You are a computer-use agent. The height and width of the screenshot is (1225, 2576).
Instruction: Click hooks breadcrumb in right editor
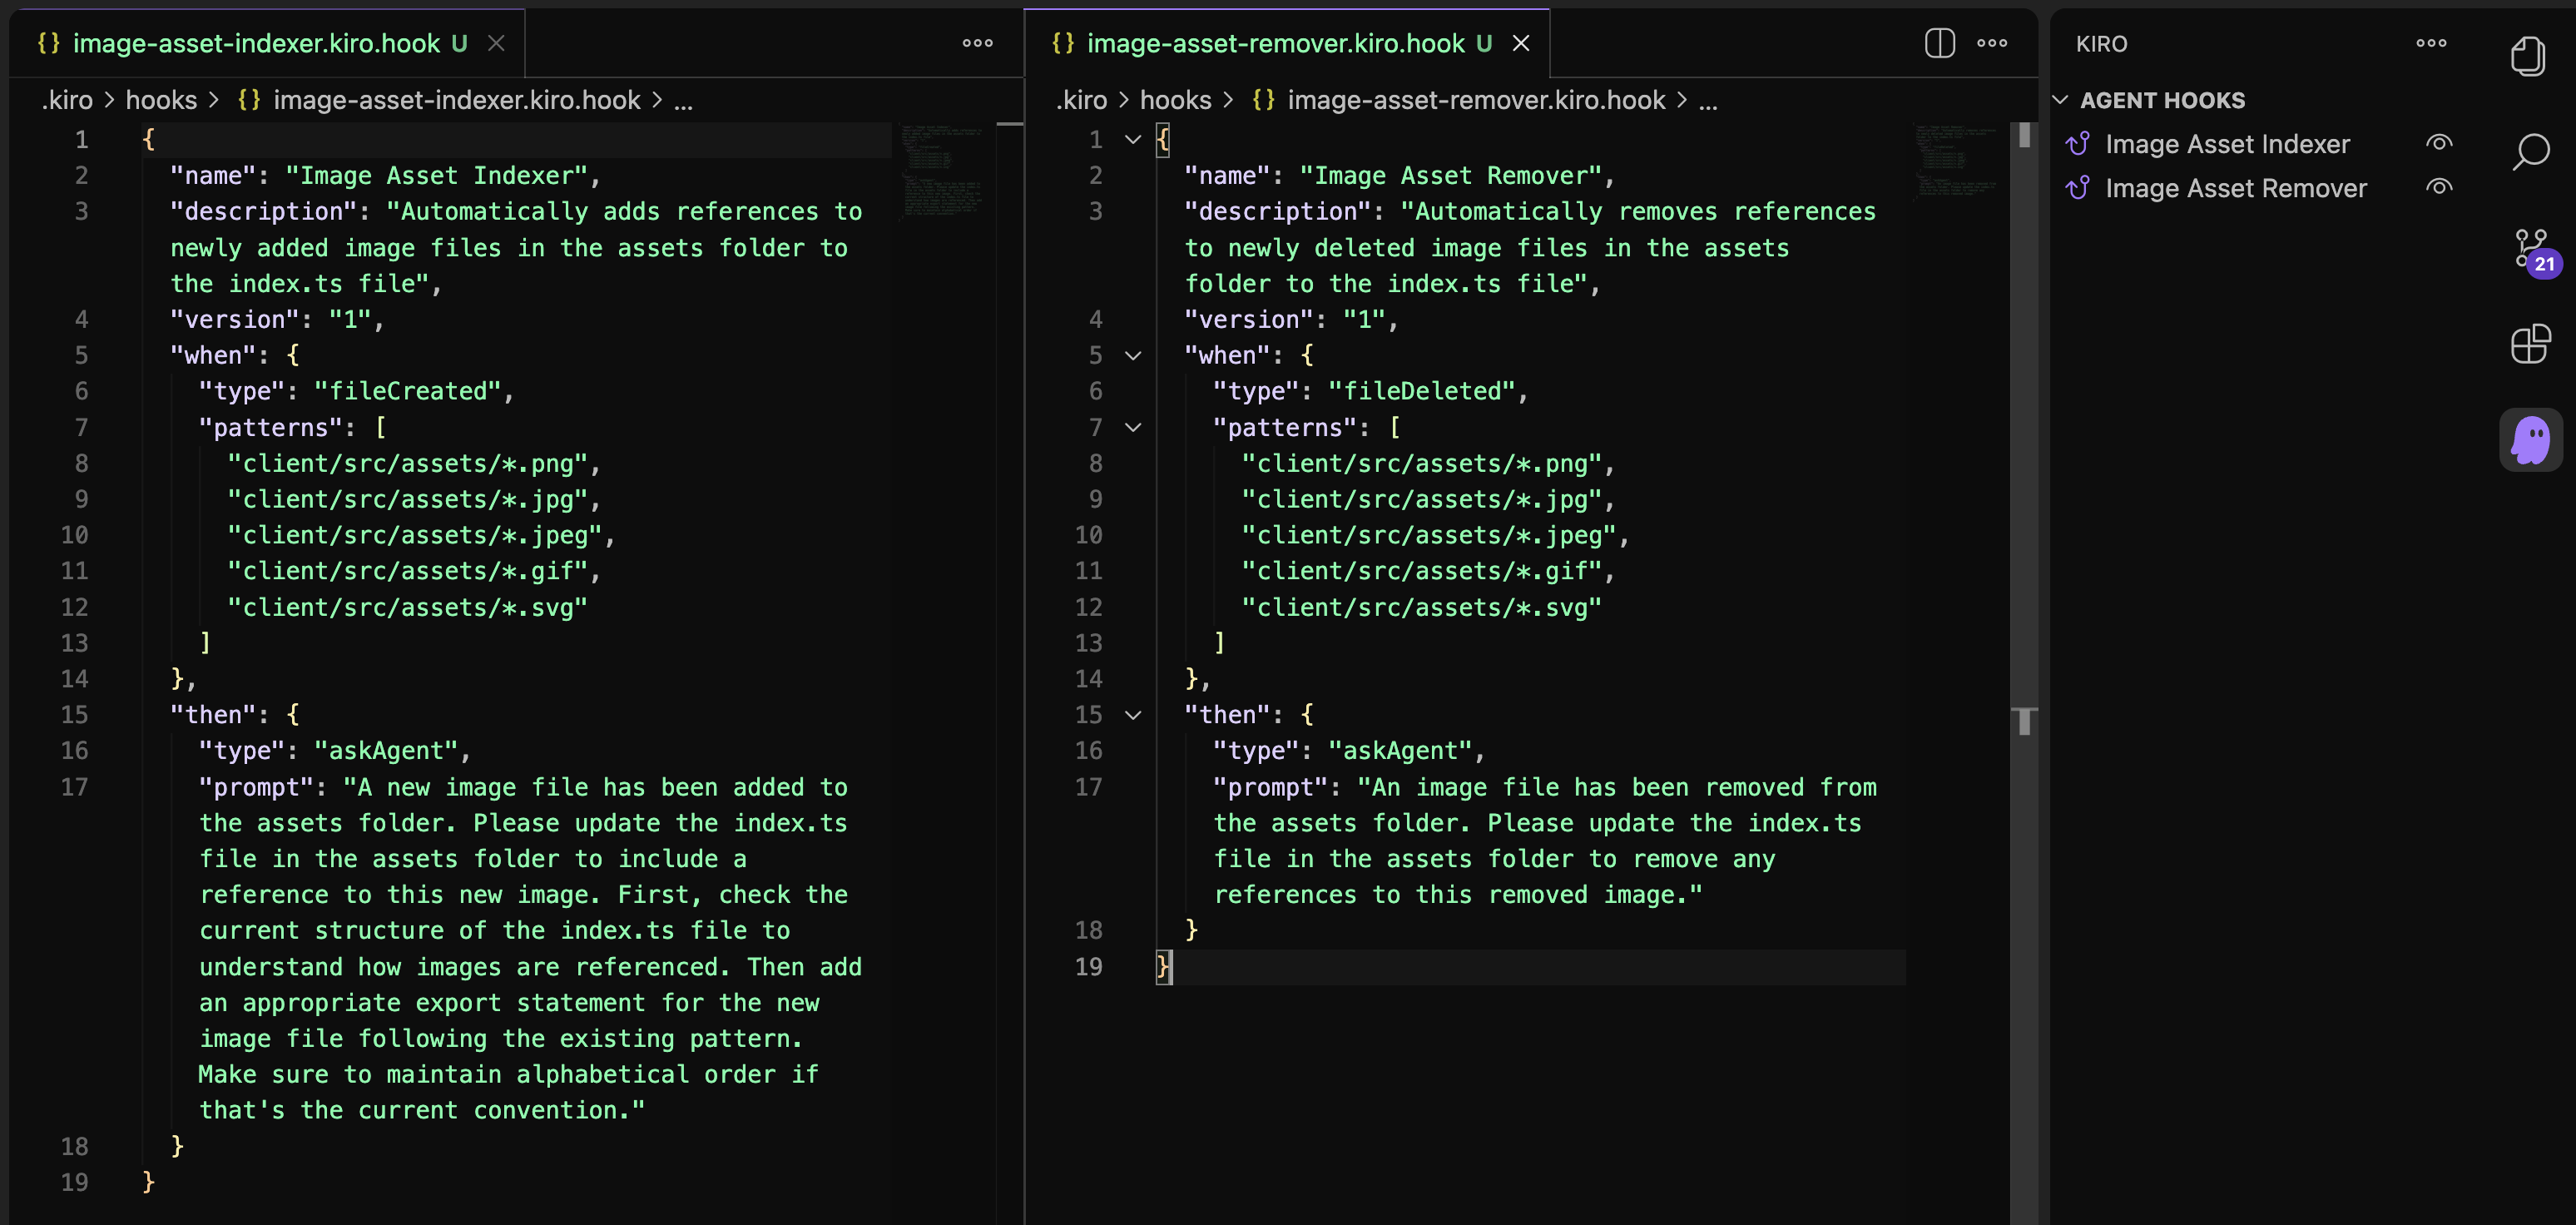click(x=1175, y=100)
